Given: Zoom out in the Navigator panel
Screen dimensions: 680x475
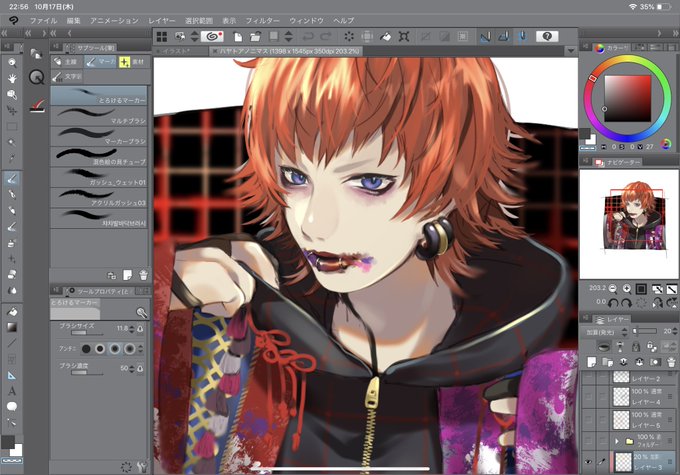Looking at the screenshot, I should 612,288.
